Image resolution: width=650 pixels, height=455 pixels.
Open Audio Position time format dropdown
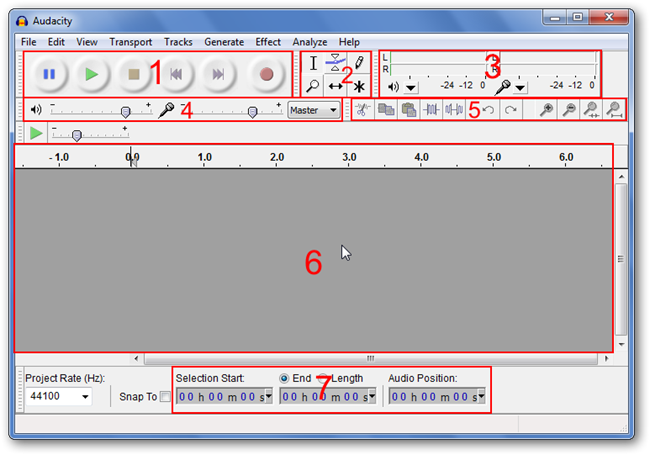(x=481, y=396)
